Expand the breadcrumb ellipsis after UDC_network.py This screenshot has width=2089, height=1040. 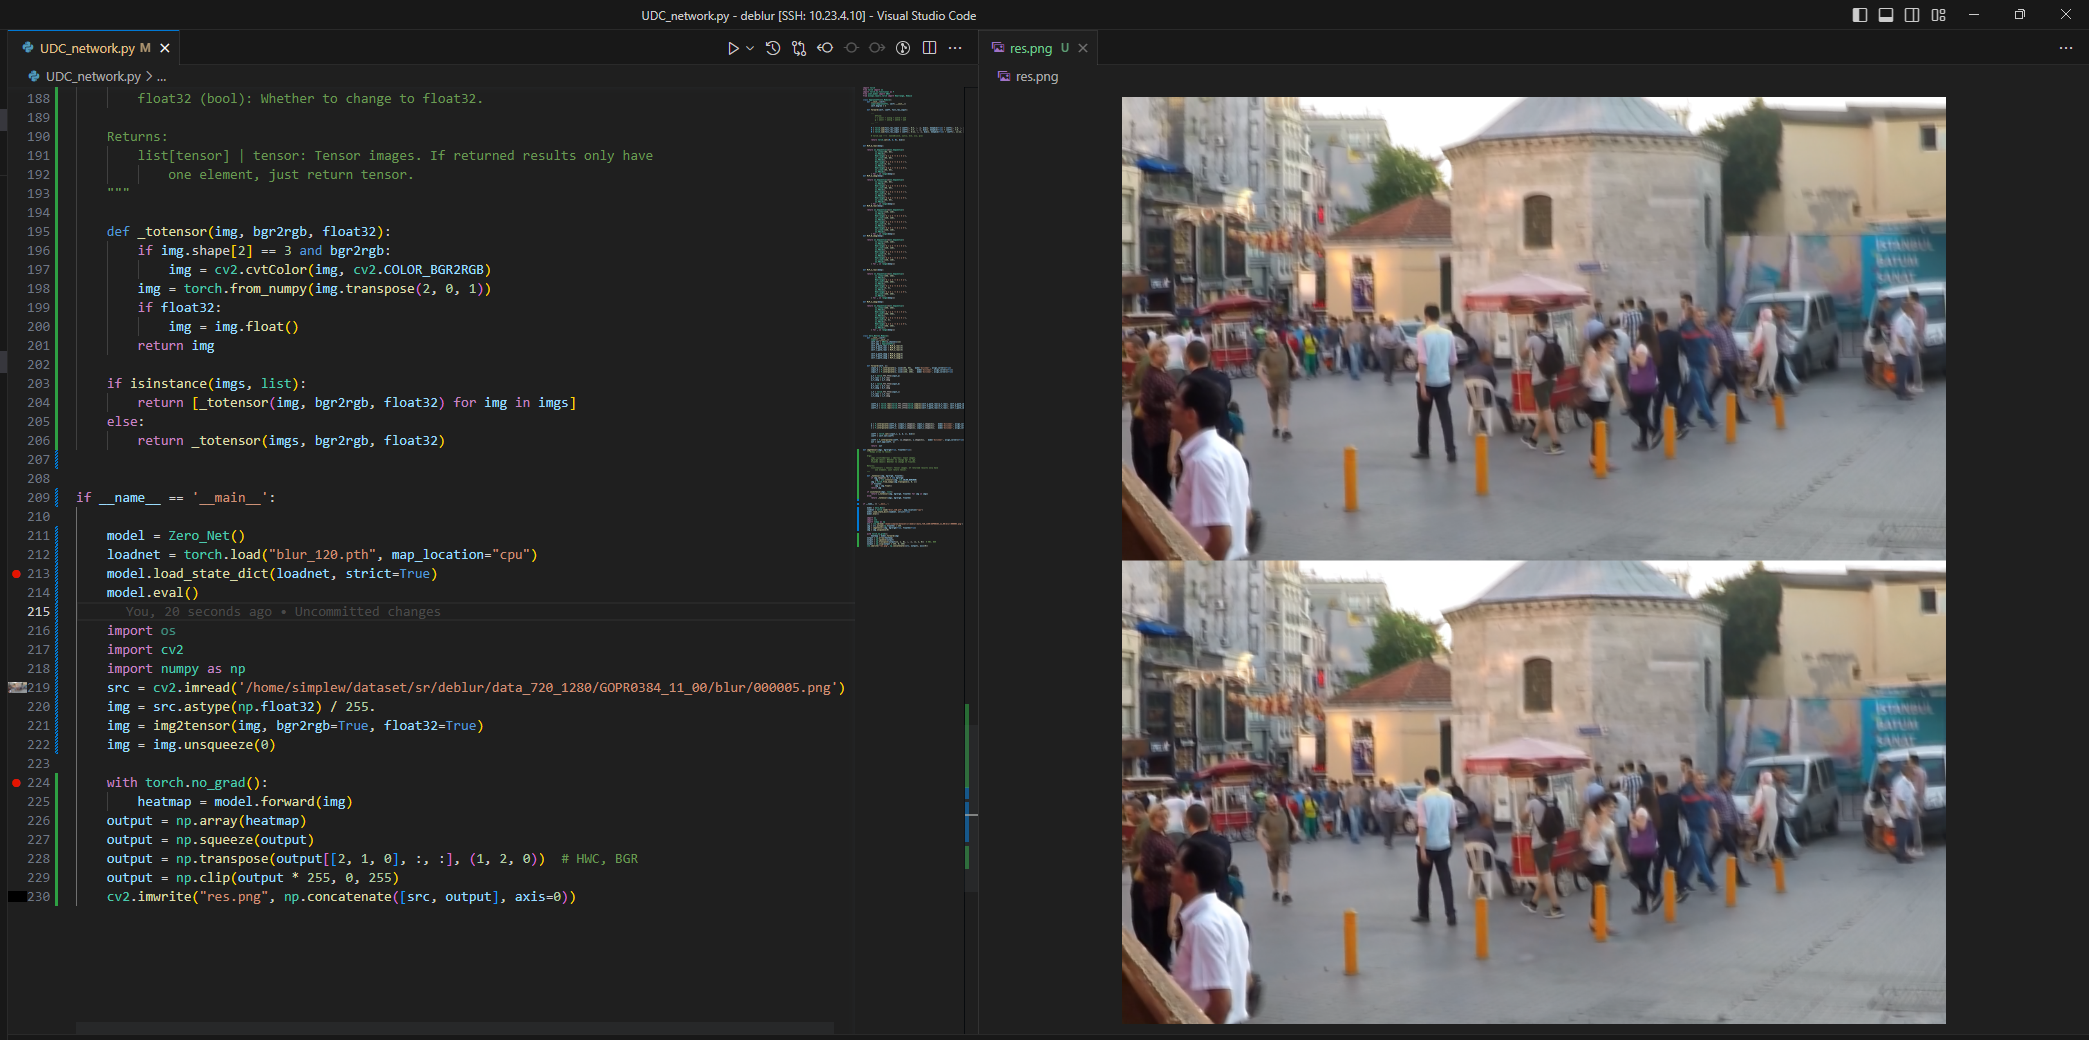[x=161, y=75]
